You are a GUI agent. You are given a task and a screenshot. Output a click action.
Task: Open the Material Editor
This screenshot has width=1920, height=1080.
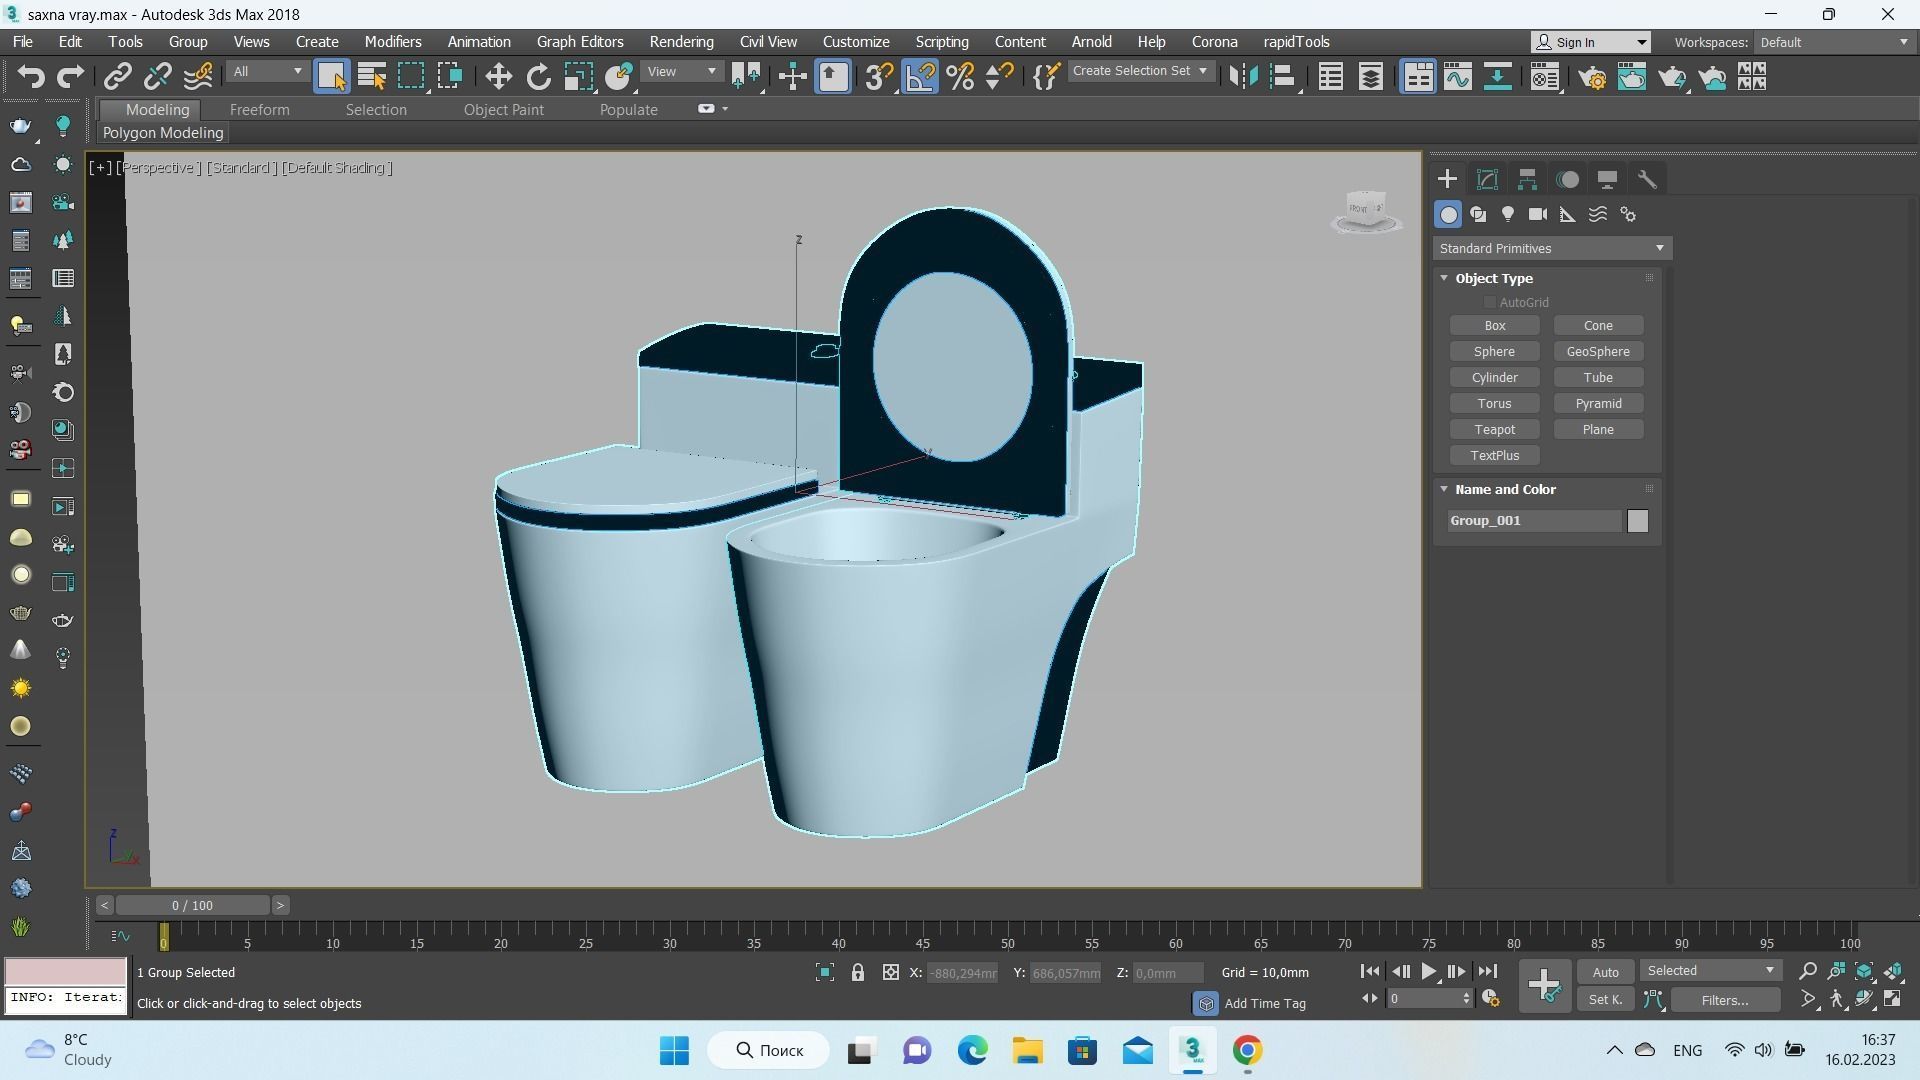tap(1545, 77)
